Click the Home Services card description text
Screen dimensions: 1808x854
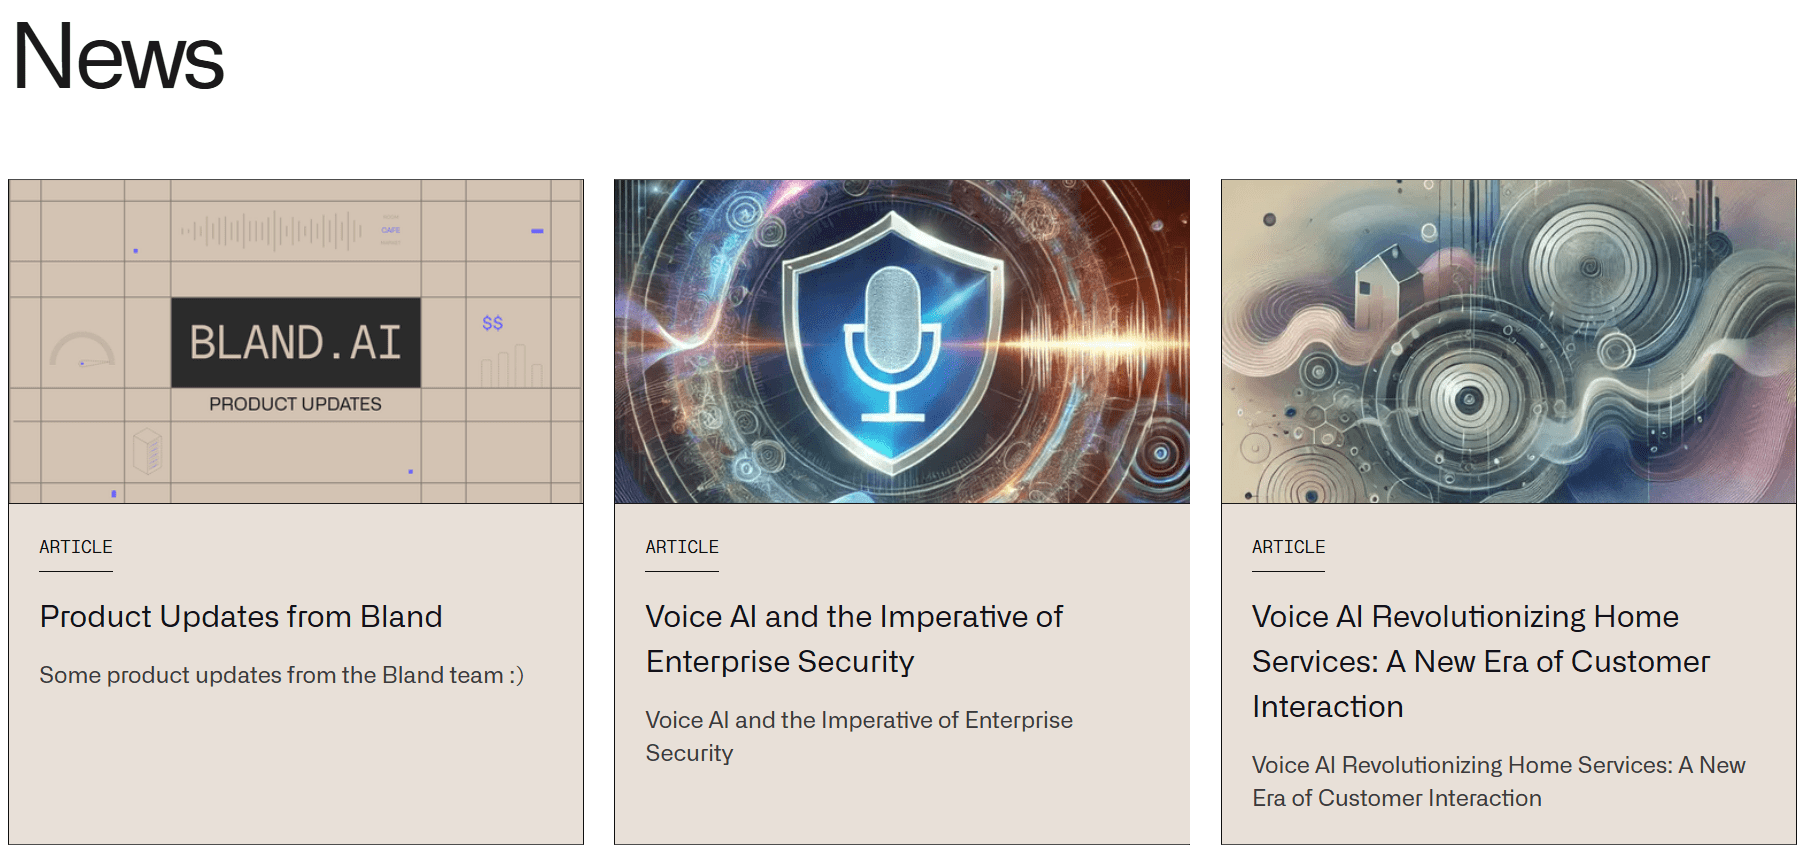[x=1498, y=781]
